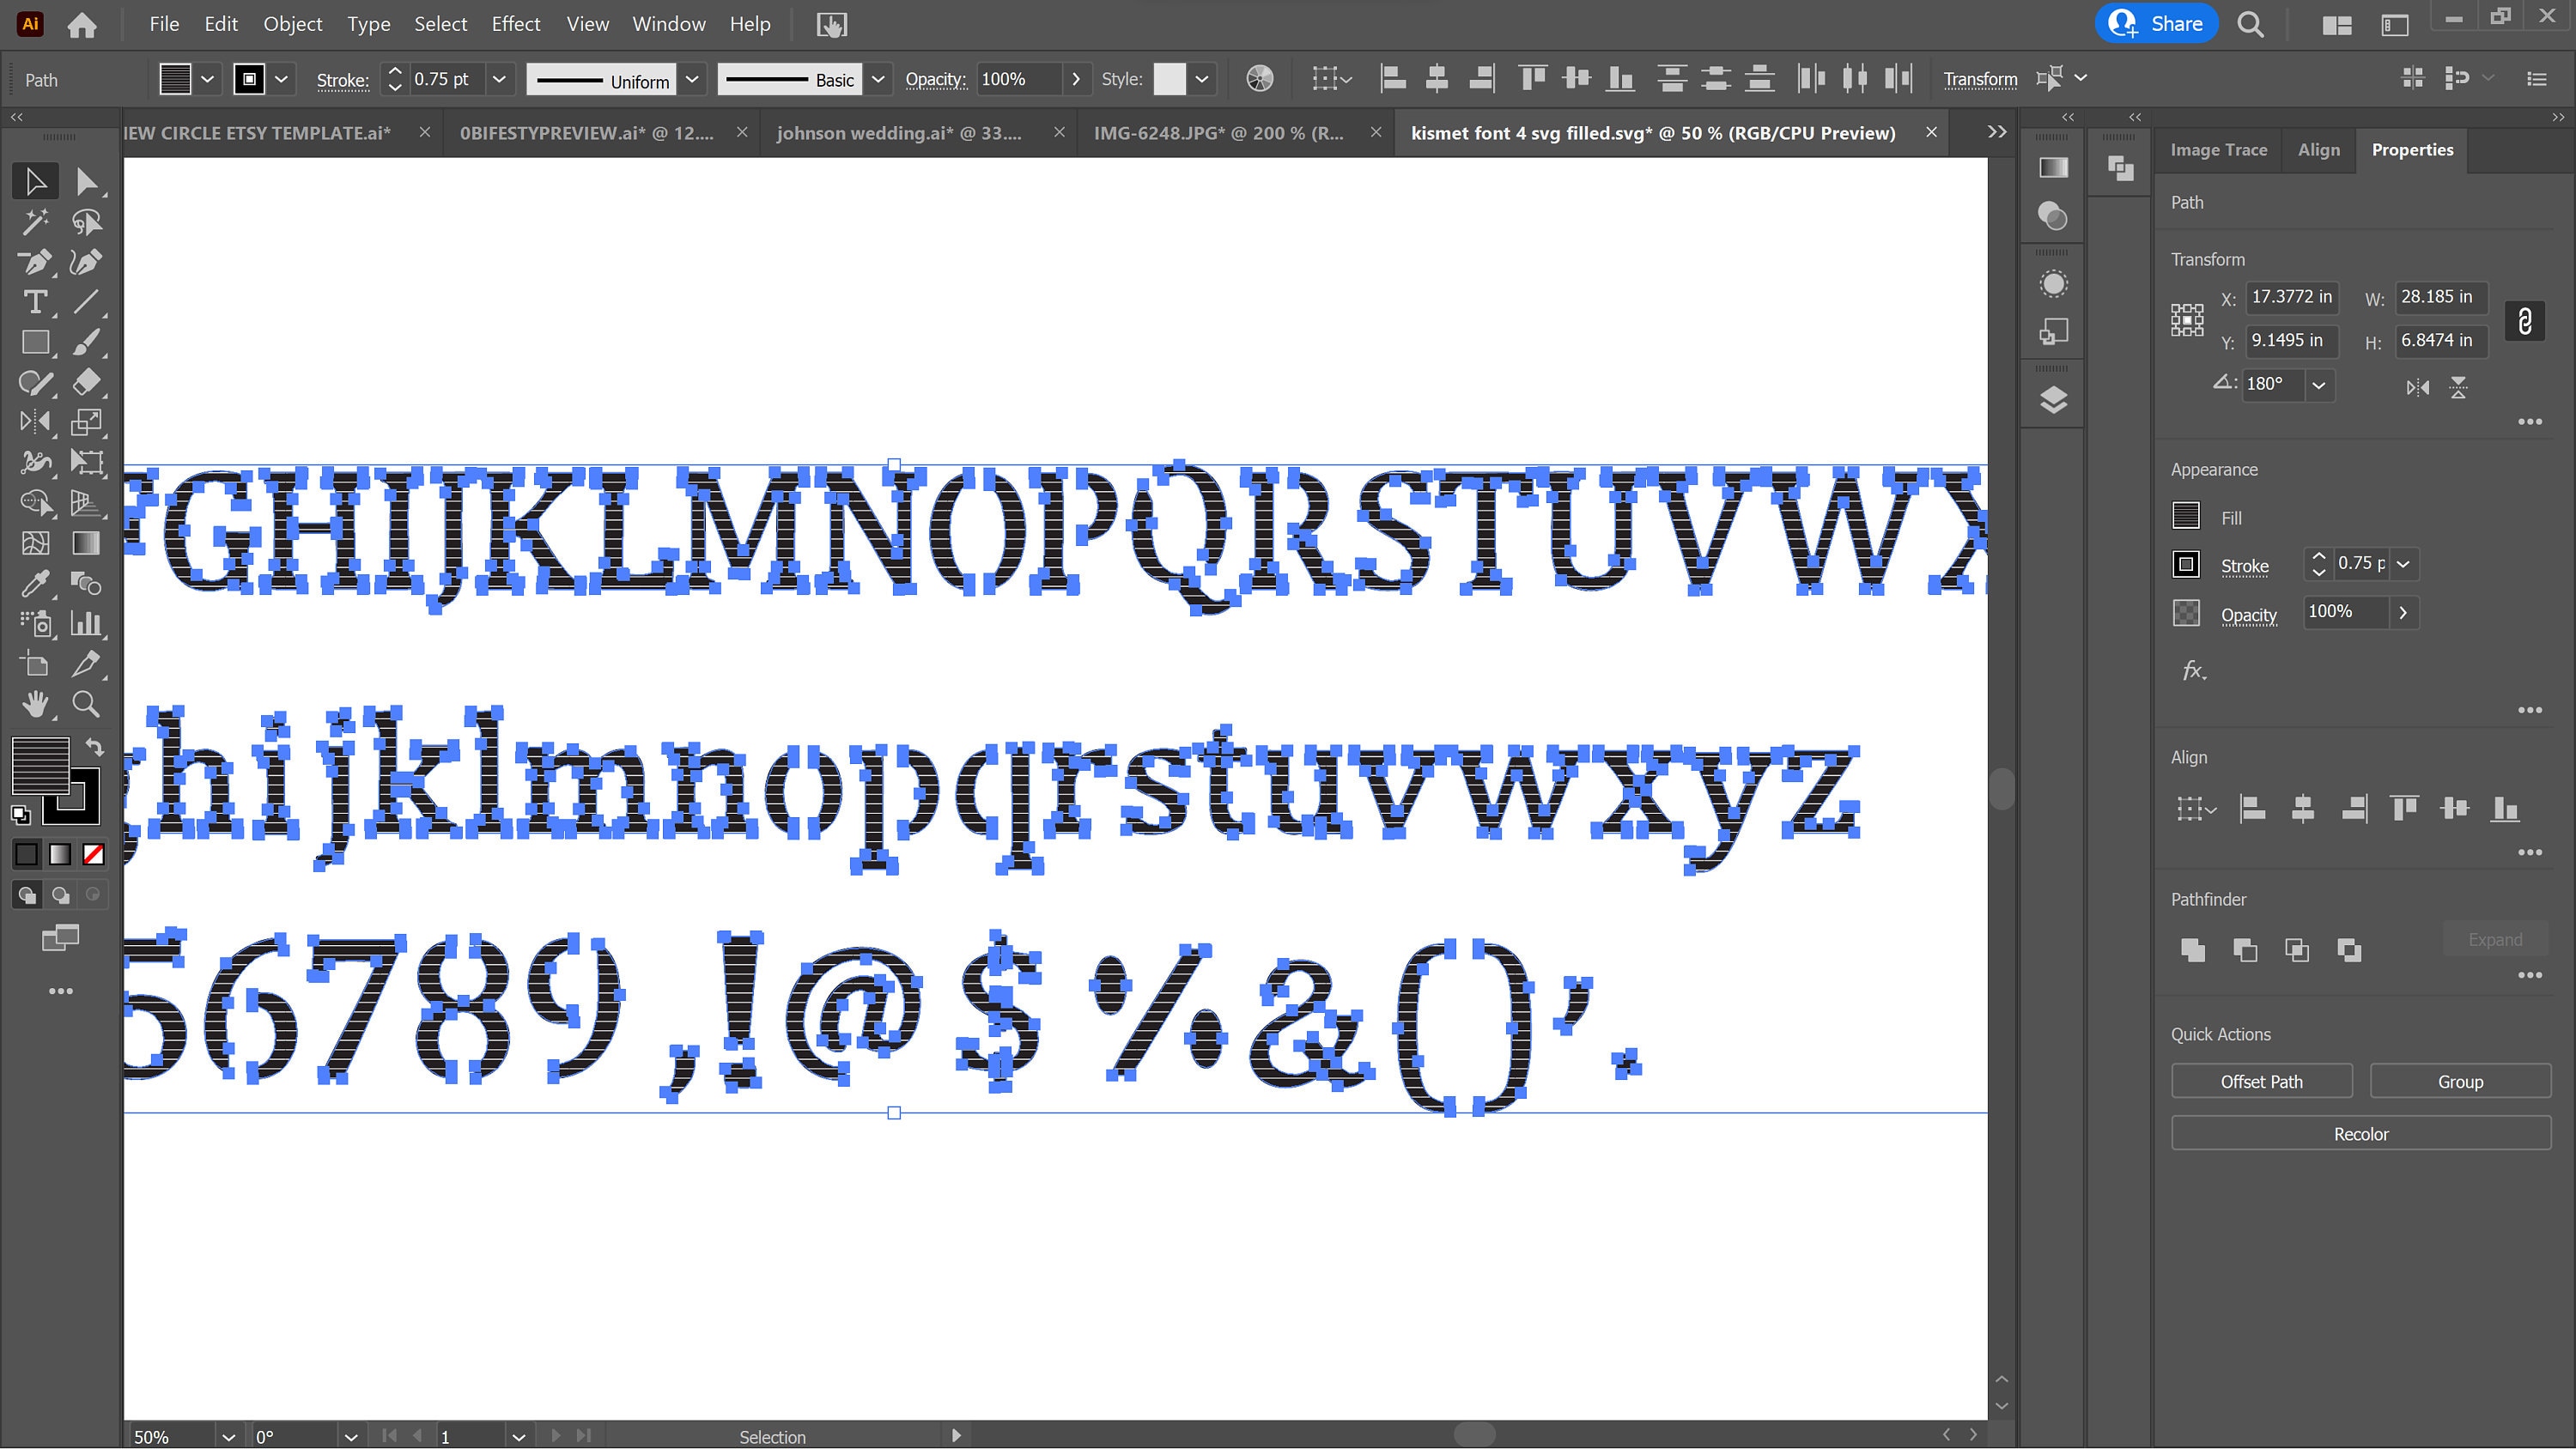The width and height of the screenshot is (2576, 1449).
Task: Open the Column Graph tool
Action: (x=86, y=624)
